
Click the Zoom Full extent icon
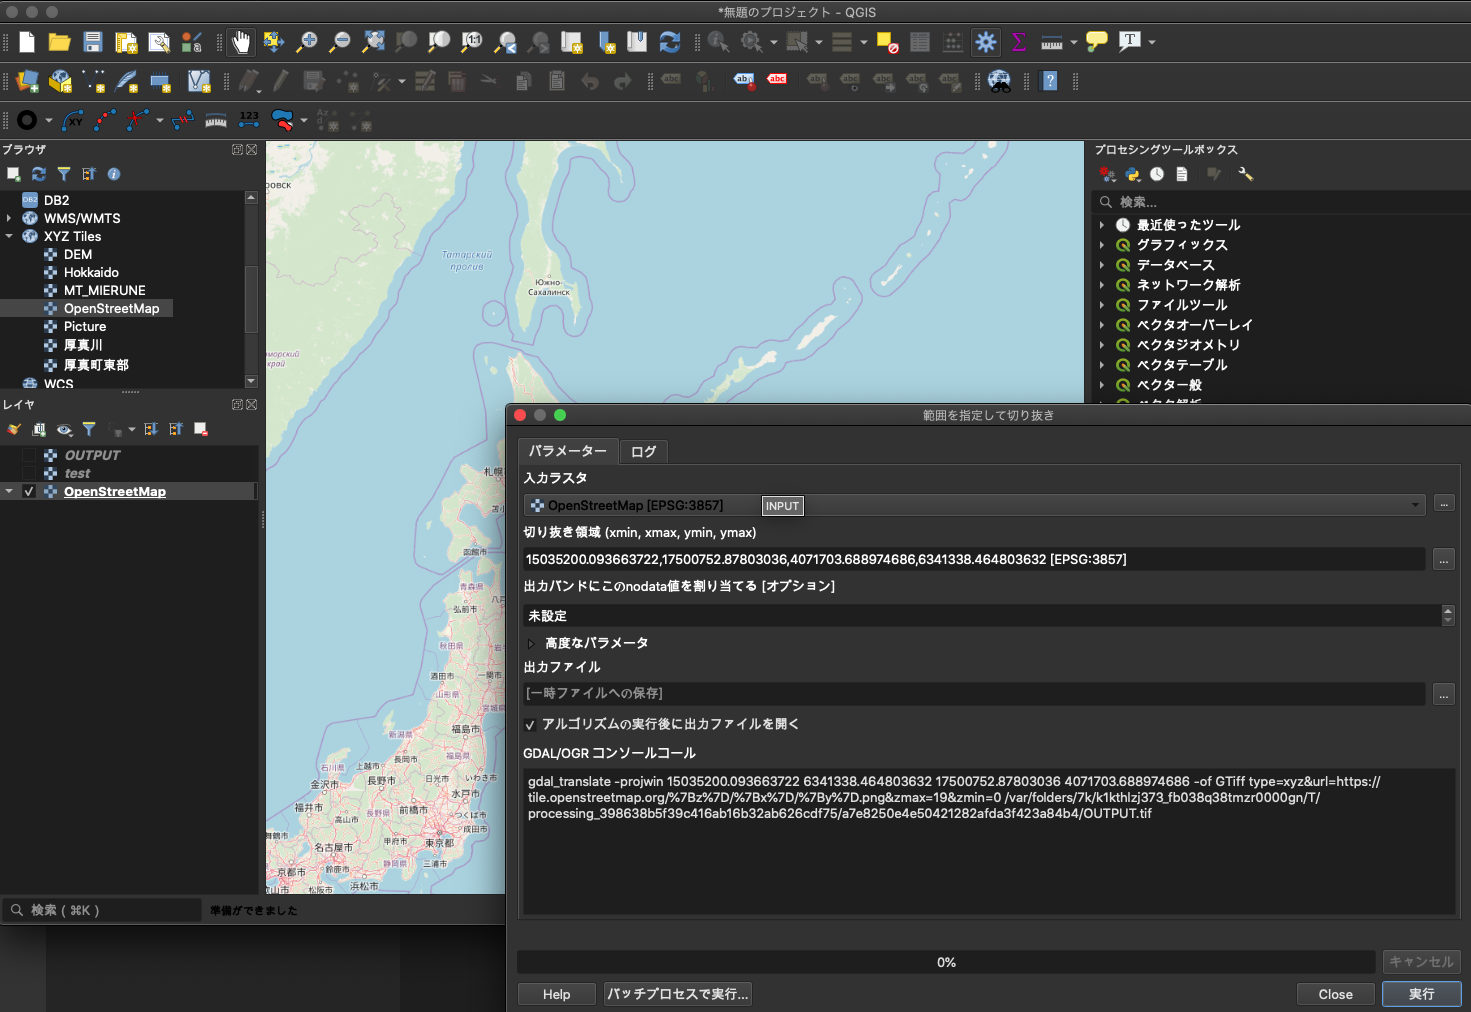(373, 42)
